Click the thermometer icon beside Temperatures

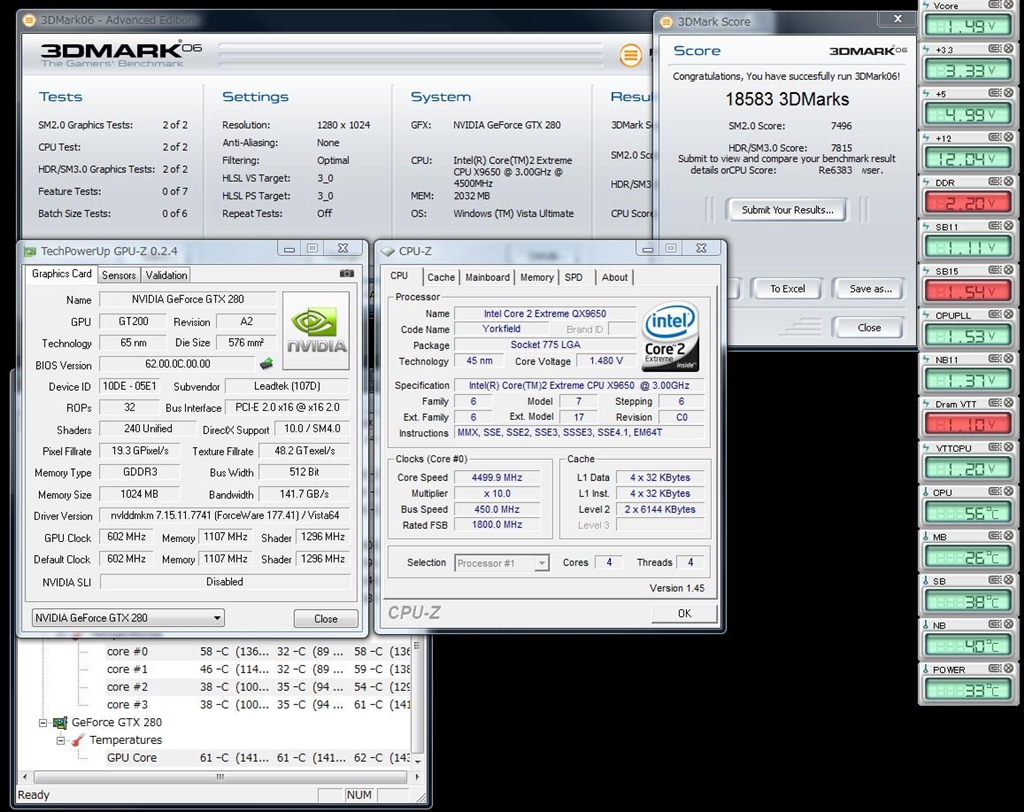coord(78,740)
